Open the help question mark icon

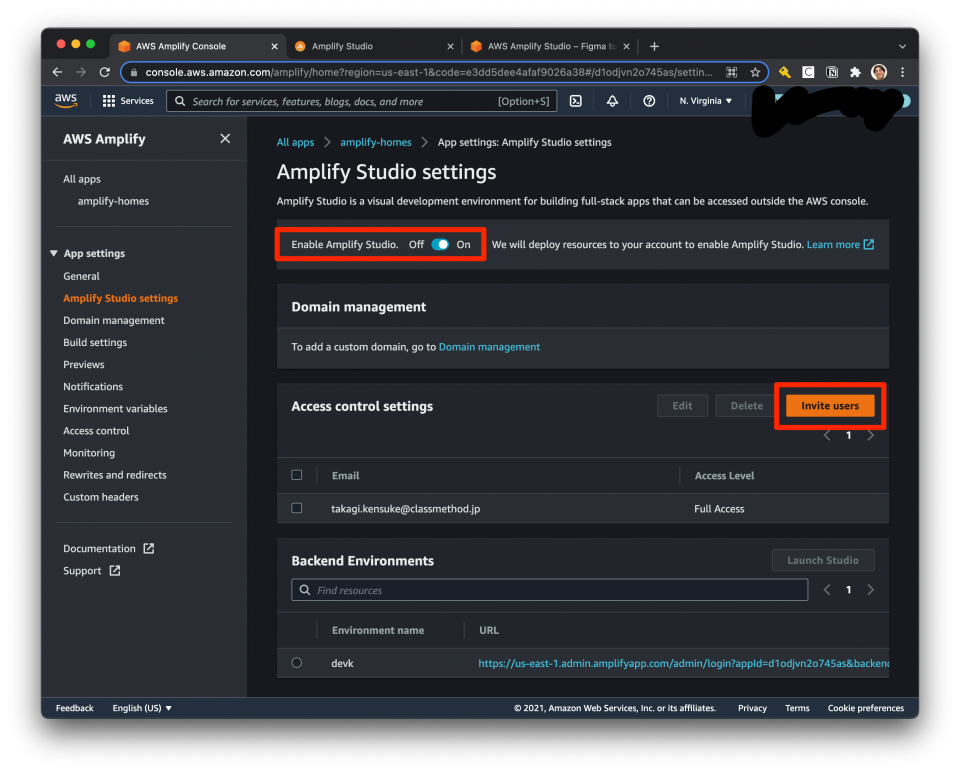click(x=649, y=101)
